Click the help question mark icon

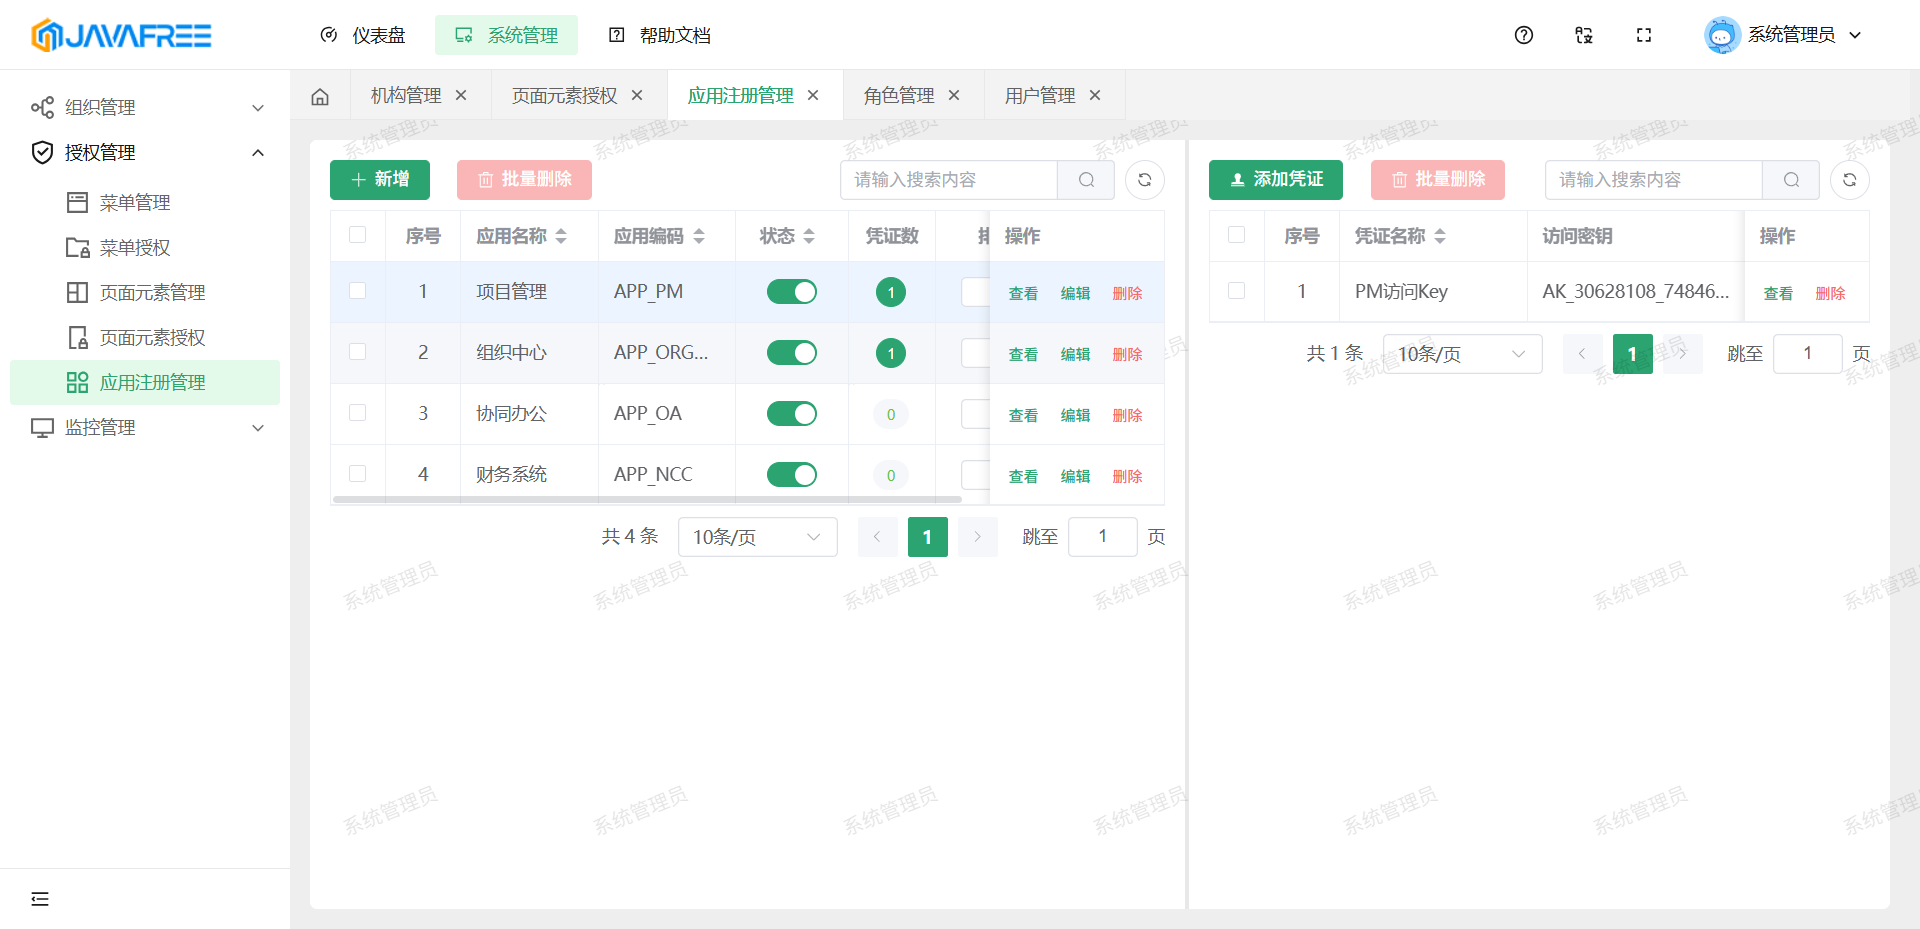coord(1523,35)
